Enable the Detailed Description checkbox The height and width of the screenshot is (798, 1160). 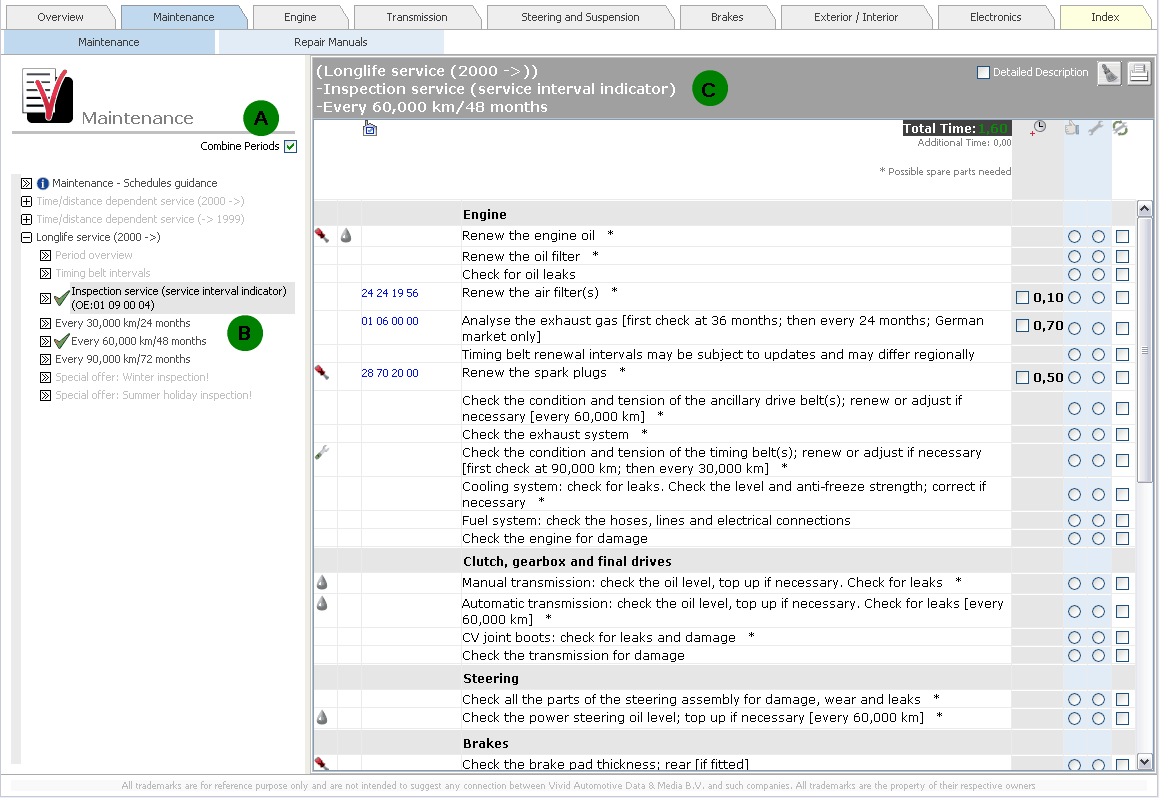tap(983, 72)
